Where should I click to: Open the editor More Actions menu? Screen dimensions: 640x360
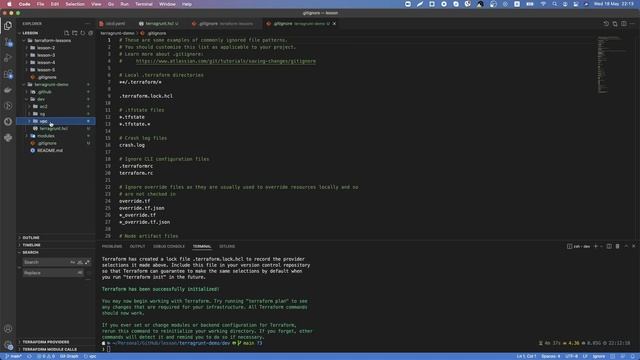pyautogui.click(x=632, y=24)
